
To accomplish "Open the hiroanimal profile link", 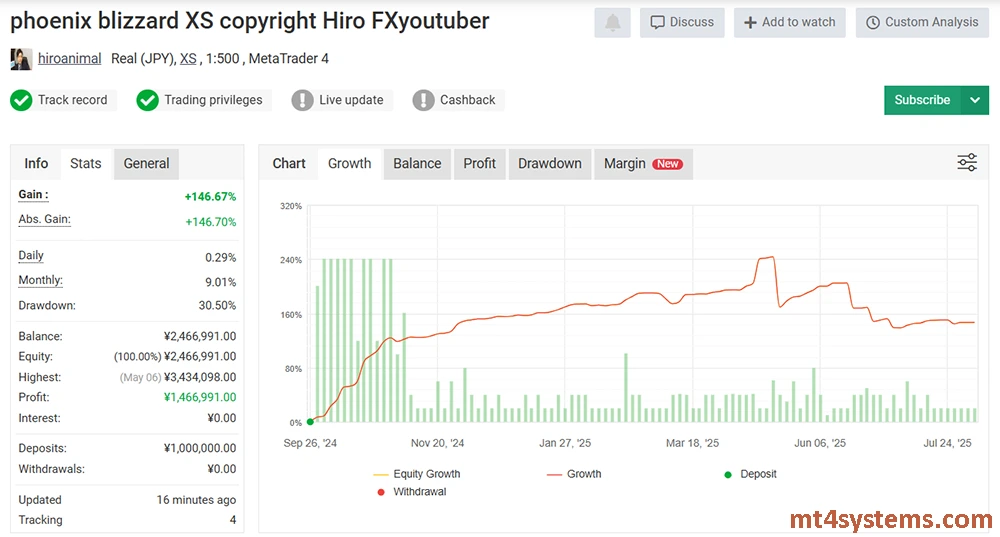I will click(x=69, y=59).
